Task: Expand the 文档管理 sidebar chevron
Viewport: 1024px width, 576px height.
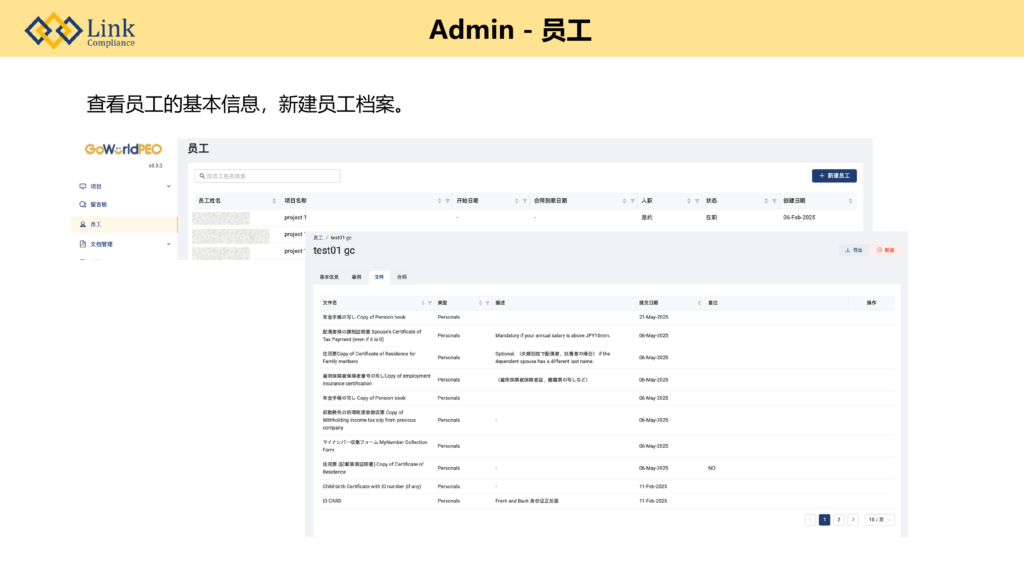Action: point(168,243)
